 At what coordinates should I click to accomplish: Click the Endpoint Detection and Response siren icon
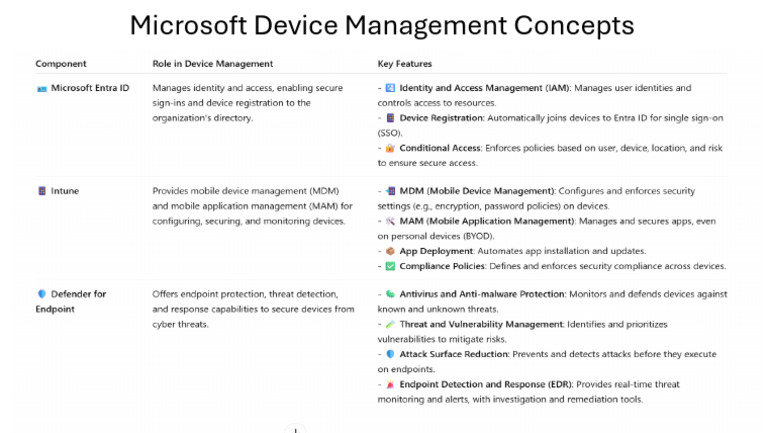pyautogui.click(x=390, y=385)
